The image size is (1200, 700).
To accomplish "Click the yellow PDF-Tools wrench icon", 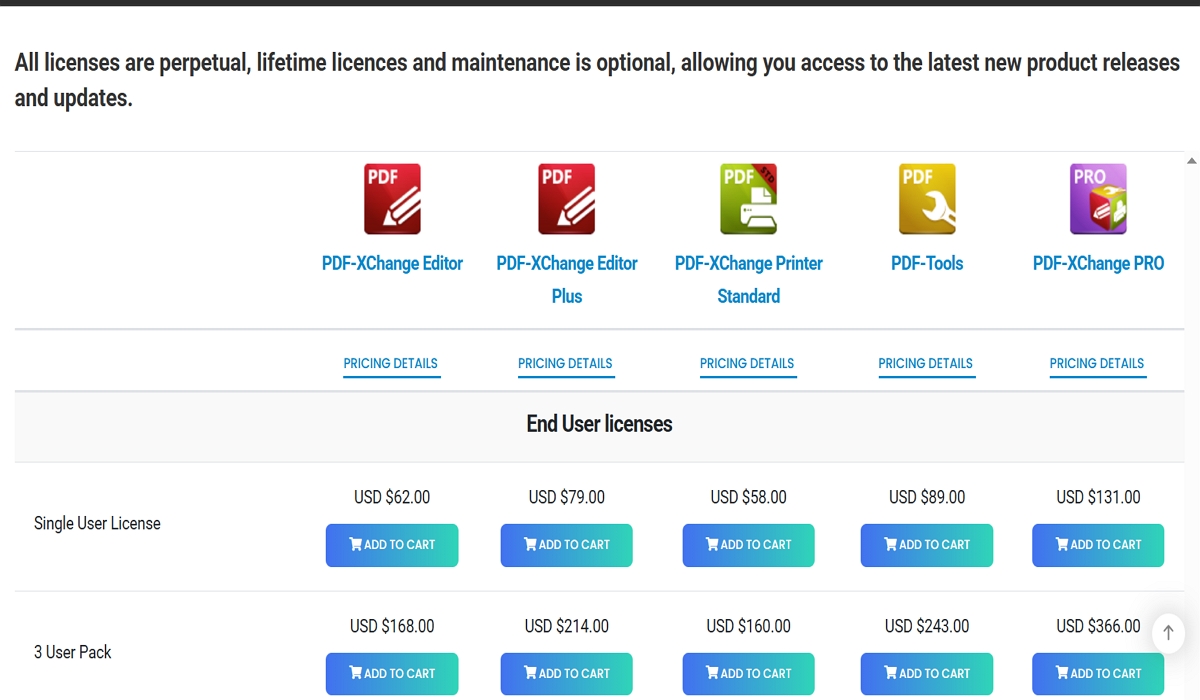I will pos(927,199).
